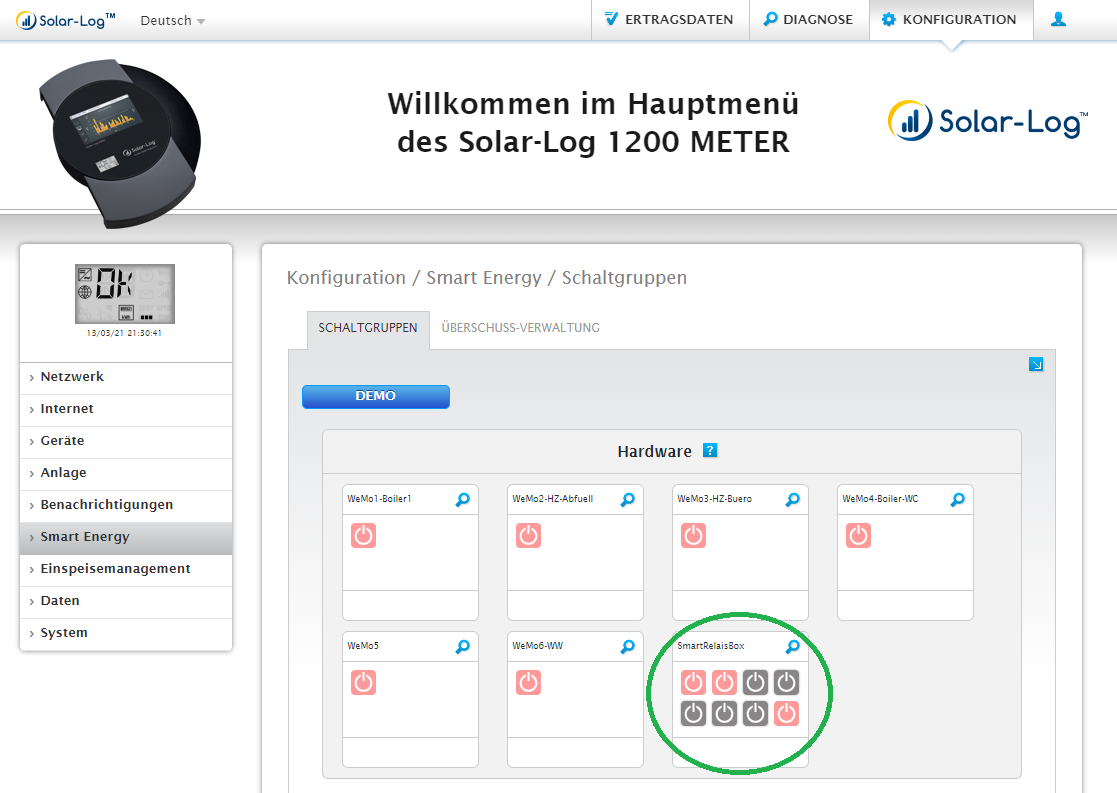The width and height of the screenshot is (1117, 793).
Task: Open the magnifier on WeMo1-Boiler1
Action: tap(462, 499)
